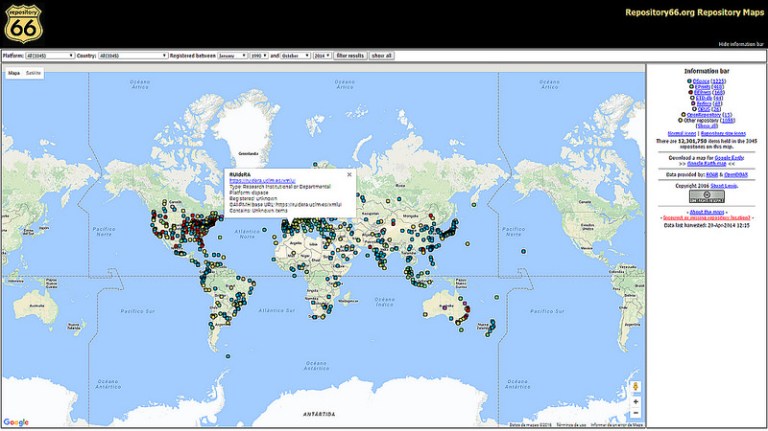This screenshot has width=768, height=431.
Task: Click the OPUS legend marker icon
Action: click(695, 109)
